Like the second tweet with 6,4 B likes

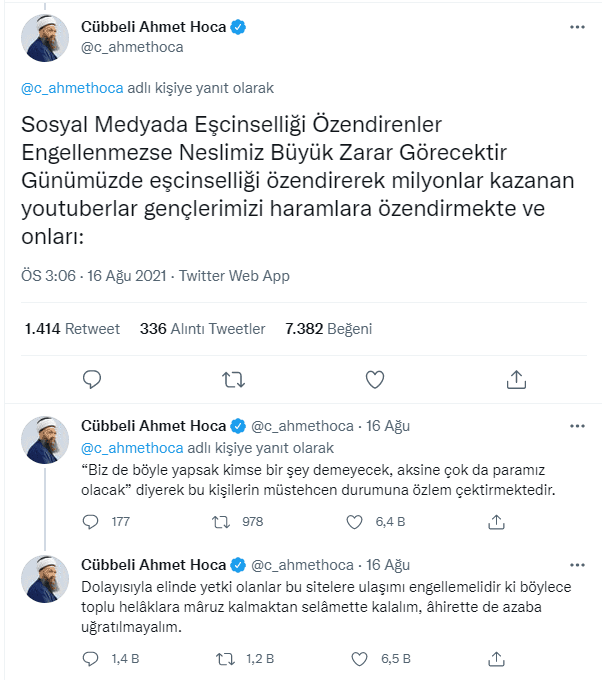coord(355,521)
